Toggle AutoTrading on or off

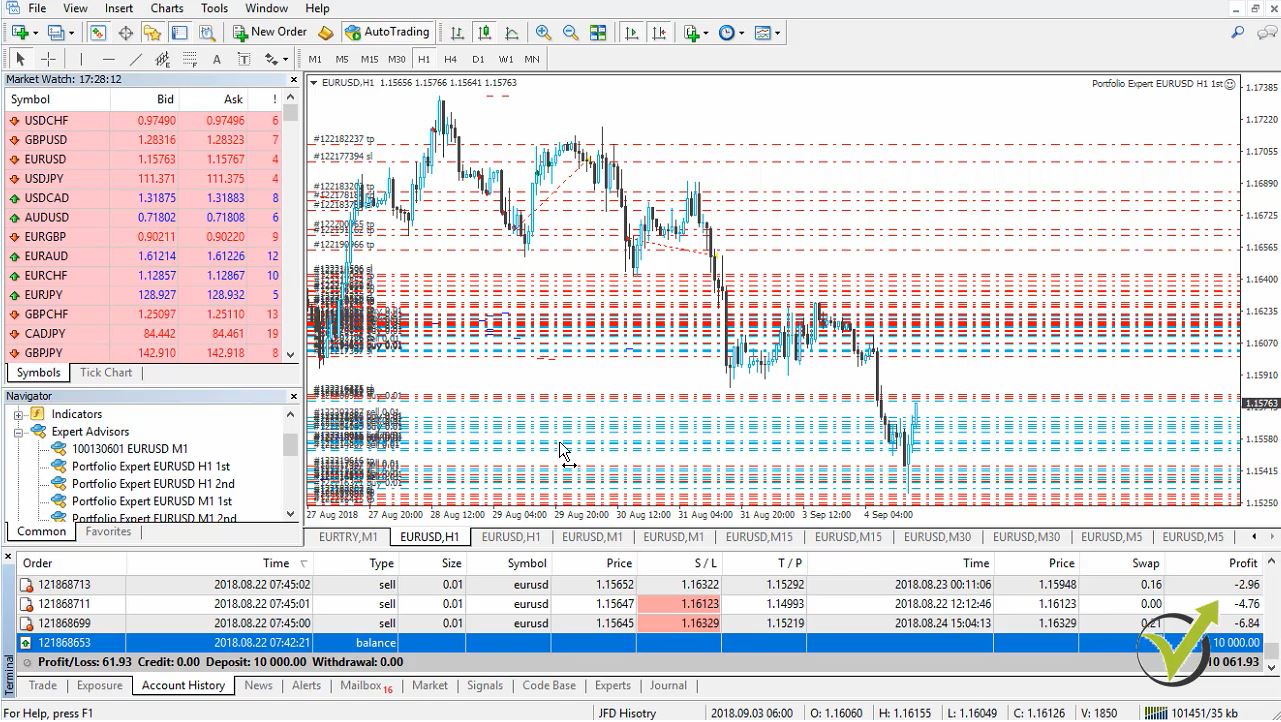tap(388, 31)
